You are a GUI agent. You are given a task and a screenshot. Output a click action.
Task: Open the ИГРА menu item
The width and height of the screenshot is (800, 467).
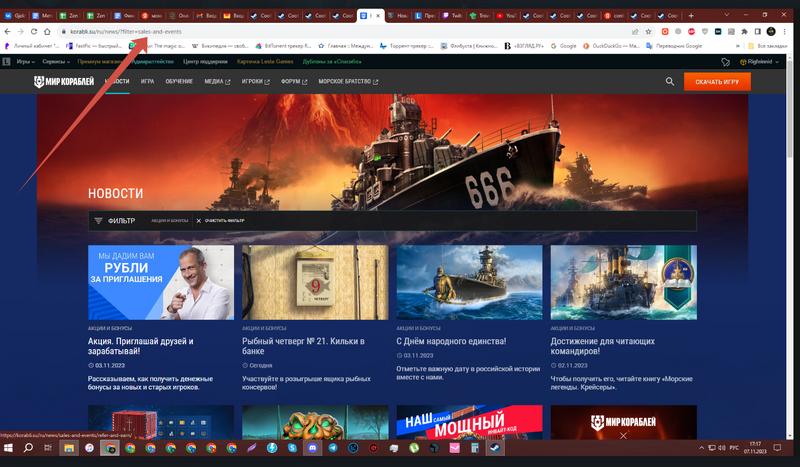(147, 82)
